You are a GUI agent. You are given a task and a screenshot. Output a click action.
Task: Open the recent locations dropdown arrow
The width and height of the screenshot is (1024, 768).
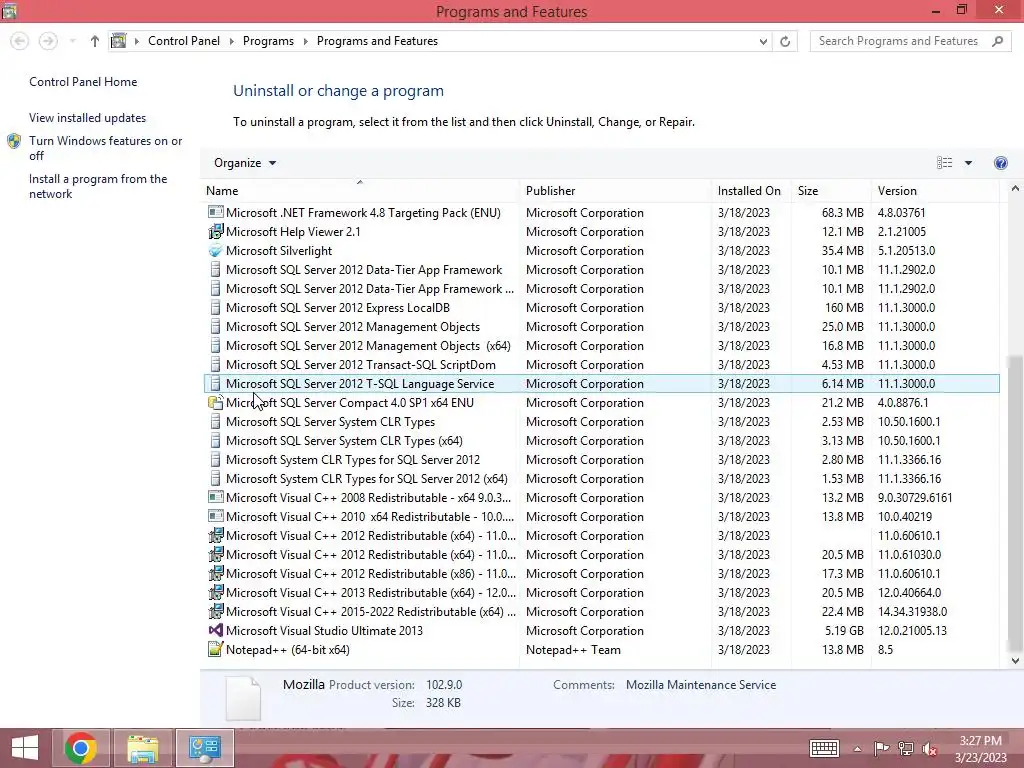pos(72,41)
